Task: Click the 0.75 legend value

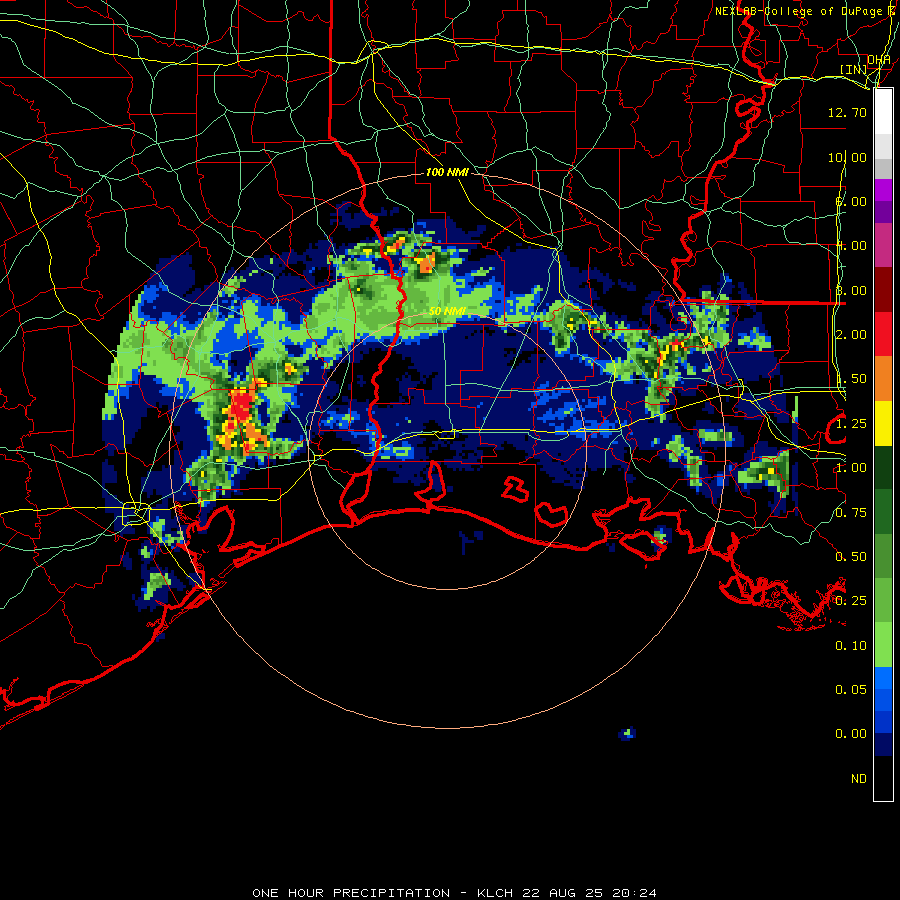Action: click(851, 513)
